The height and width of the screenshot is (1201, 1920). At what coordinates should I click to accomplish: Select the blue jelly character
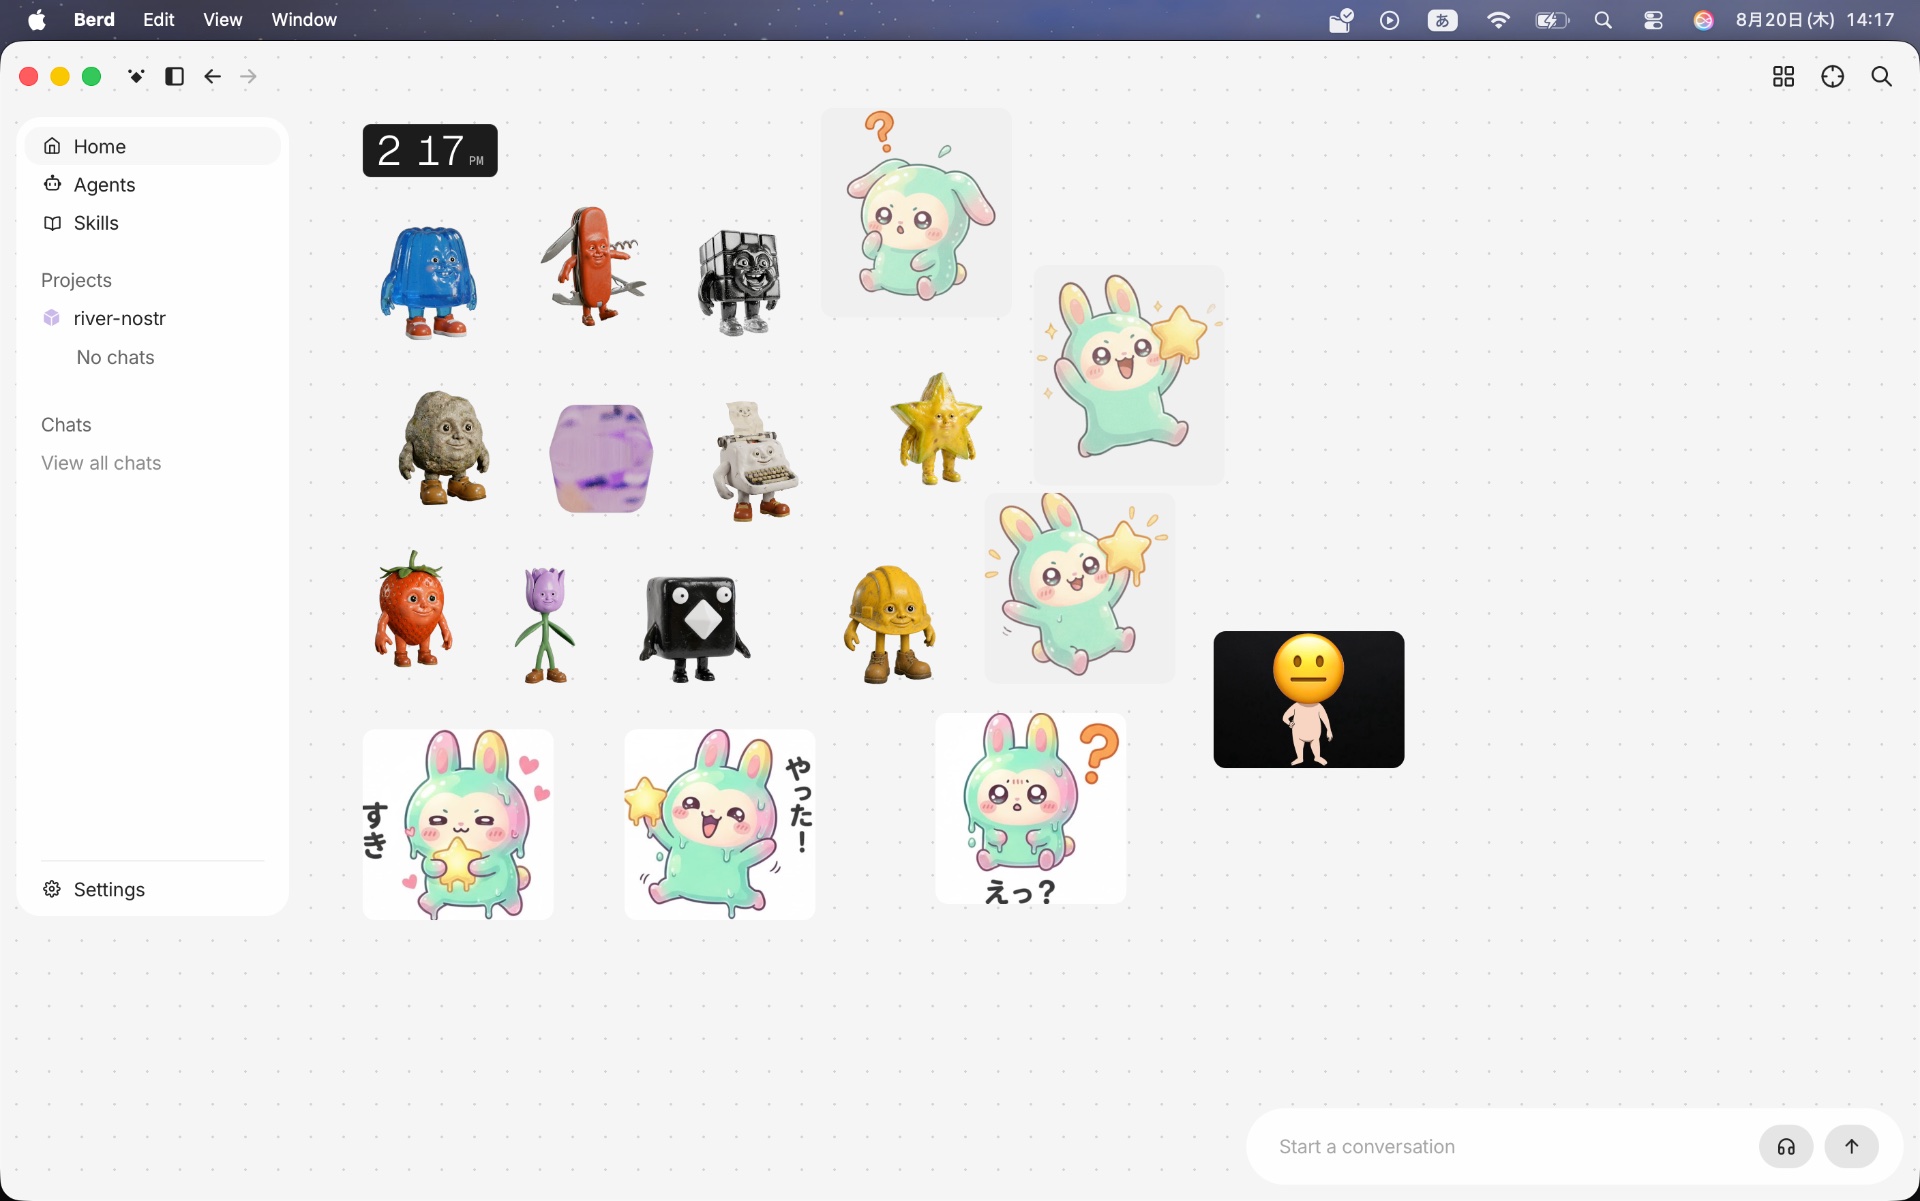tap(429, 282)
